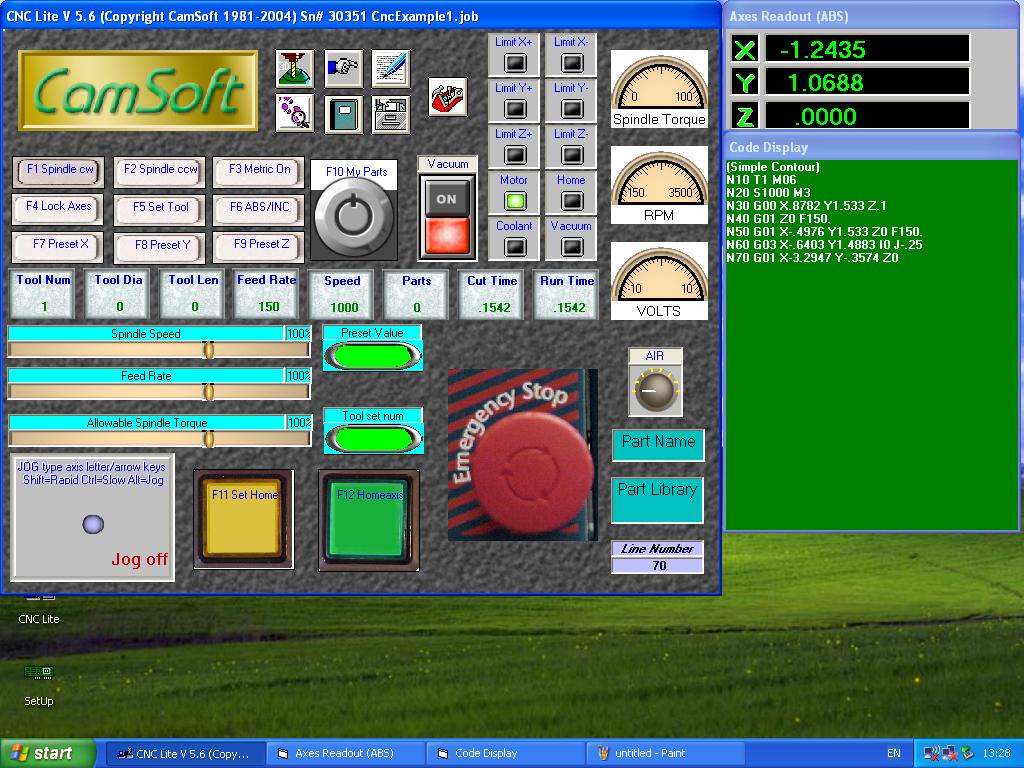This screenshot has height=768, width=1024.
Task: Click the 3D milling spindle icon
Action: (x=295, y=68)
